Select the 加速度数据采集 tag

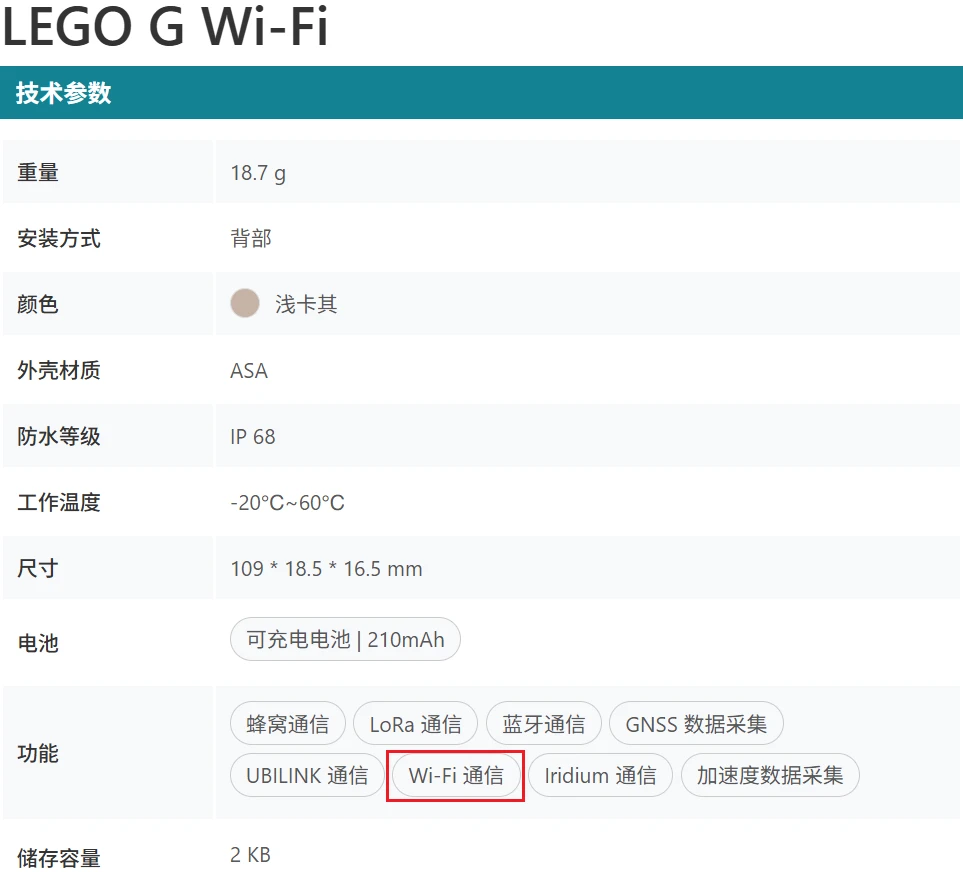coord(770,775)
